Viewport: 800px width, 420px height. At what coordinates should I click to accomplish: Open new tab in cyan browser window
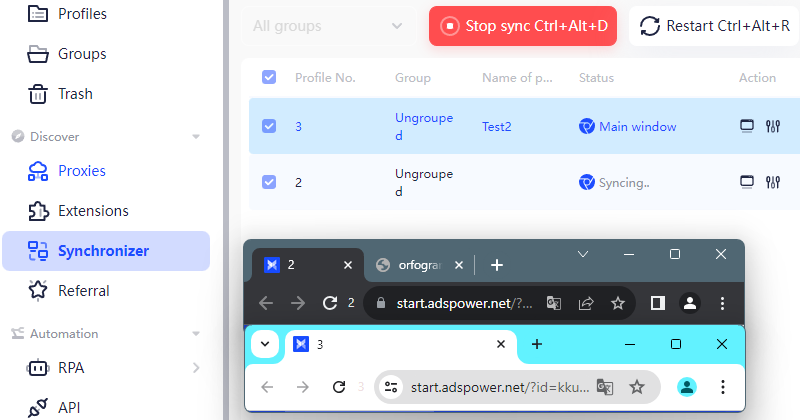click(536, 344)
